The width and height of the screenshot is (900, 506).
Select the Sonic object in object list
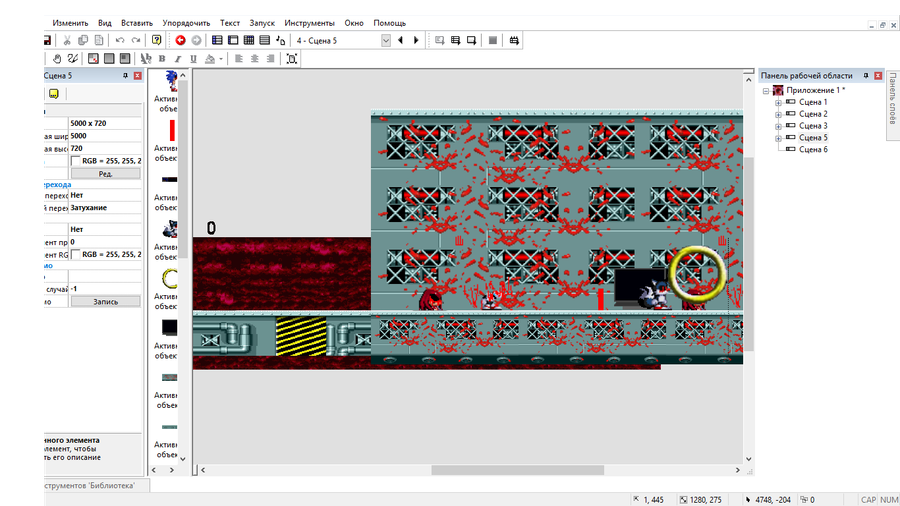click(x=171, y=81)
